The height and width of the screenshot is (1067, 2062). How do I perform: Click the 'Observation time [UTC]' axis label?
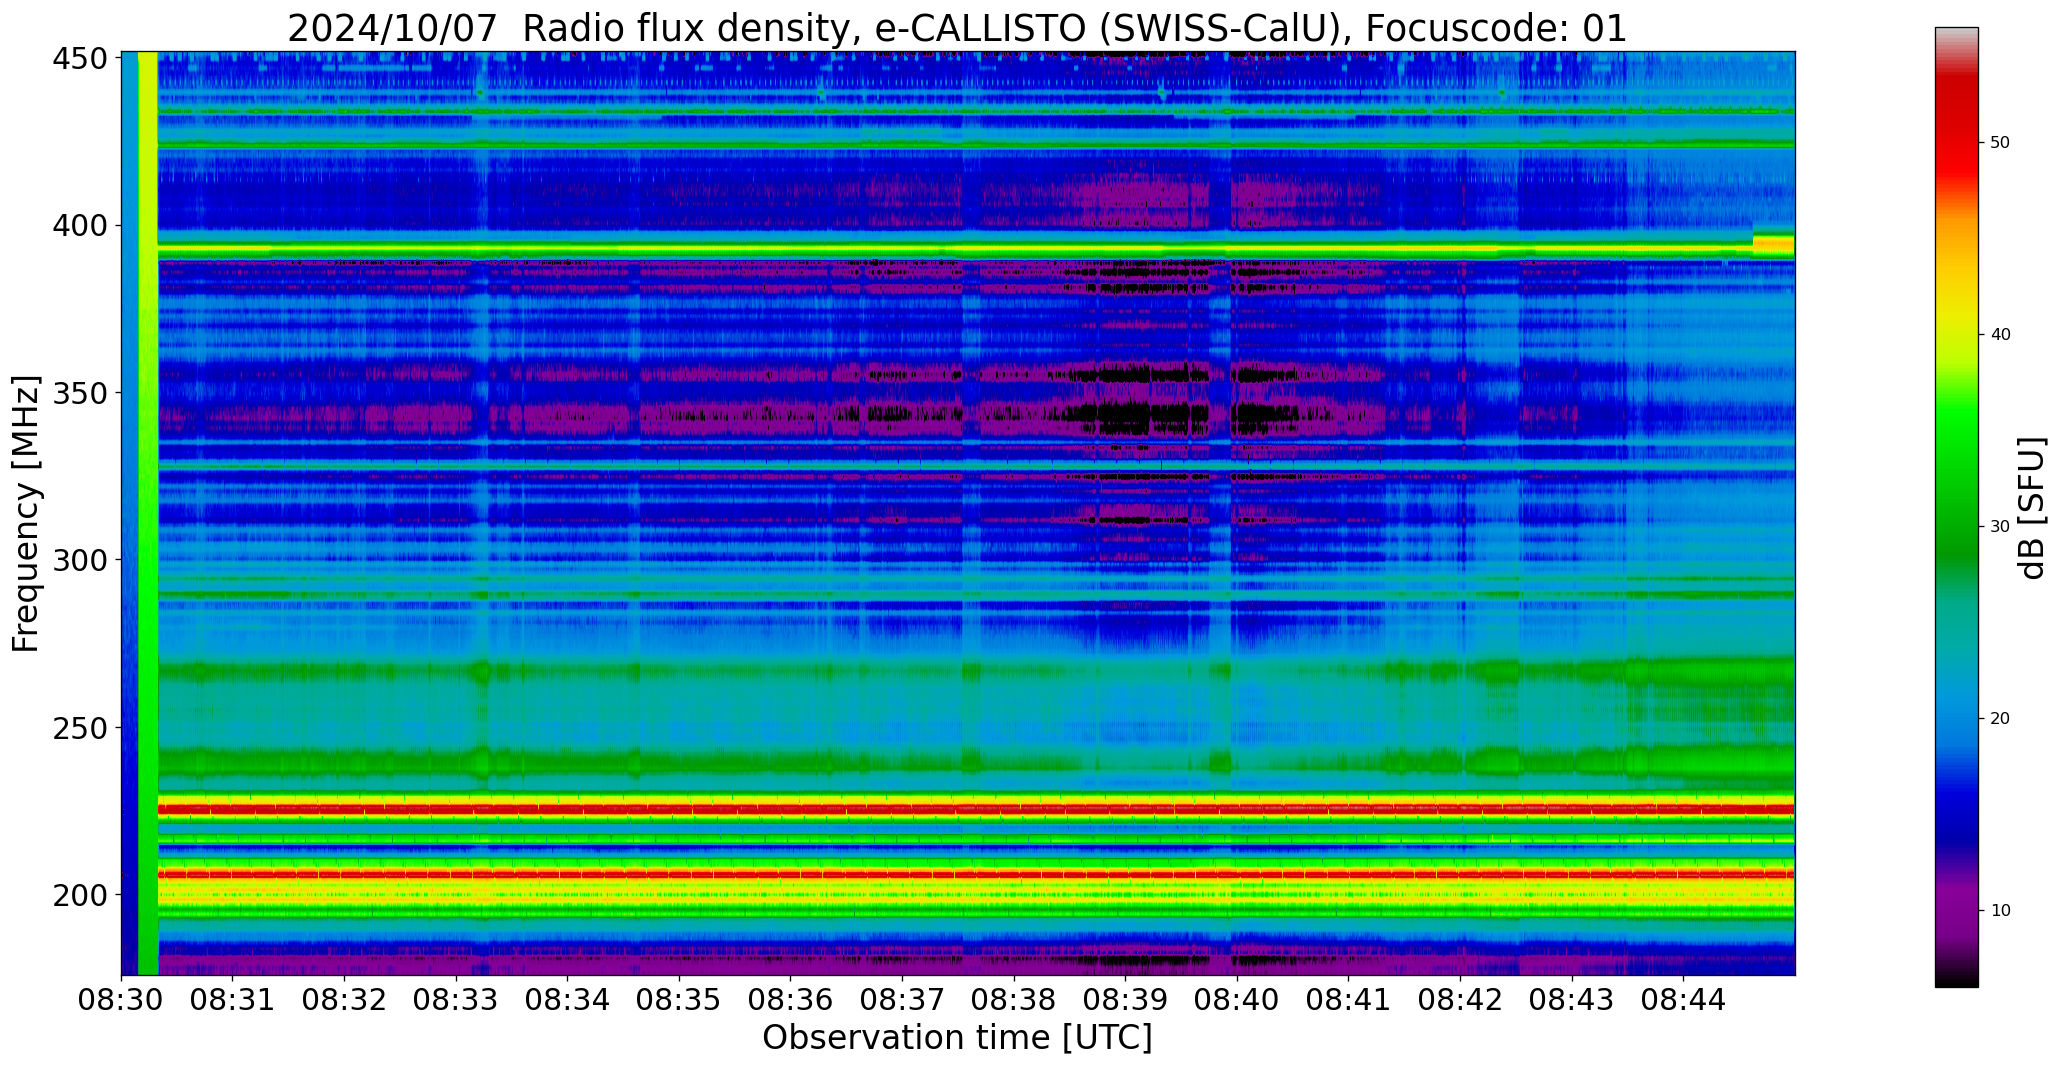(957, 1037)
